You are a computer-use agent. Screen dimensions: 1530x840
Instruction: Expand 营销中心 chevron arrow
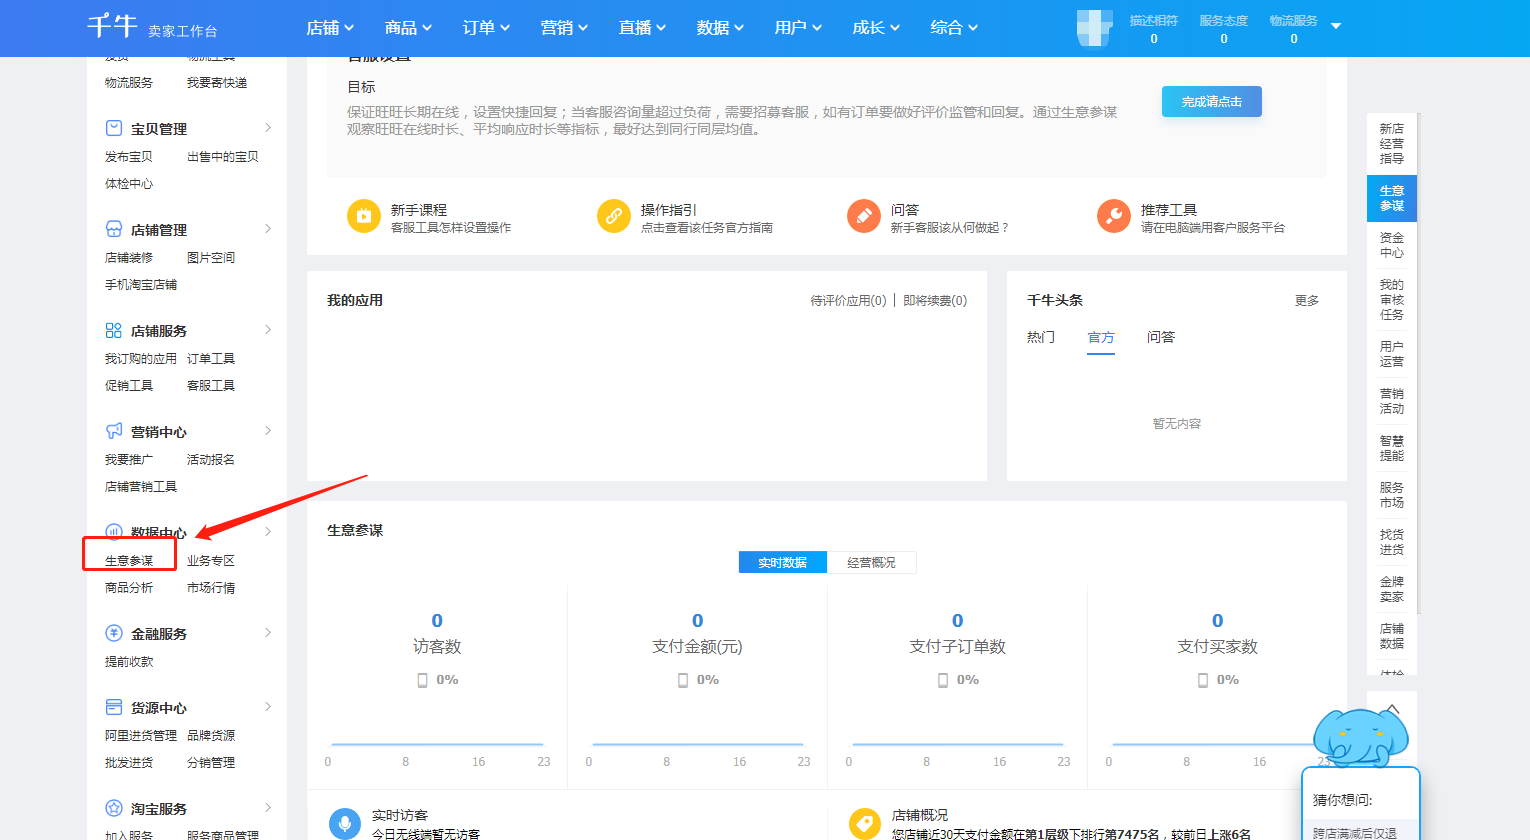point(268,430)
